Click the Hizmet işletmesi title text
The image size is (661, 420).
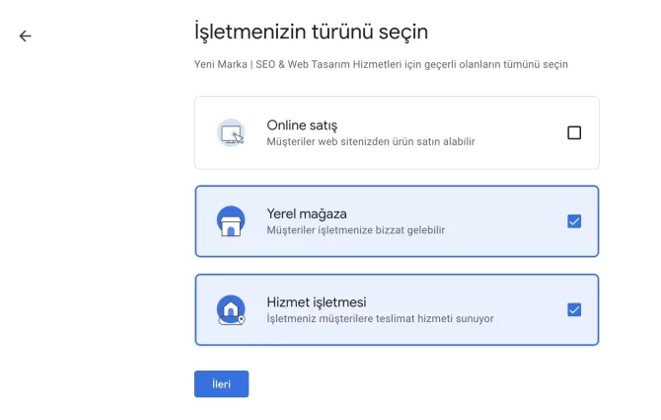317,302
